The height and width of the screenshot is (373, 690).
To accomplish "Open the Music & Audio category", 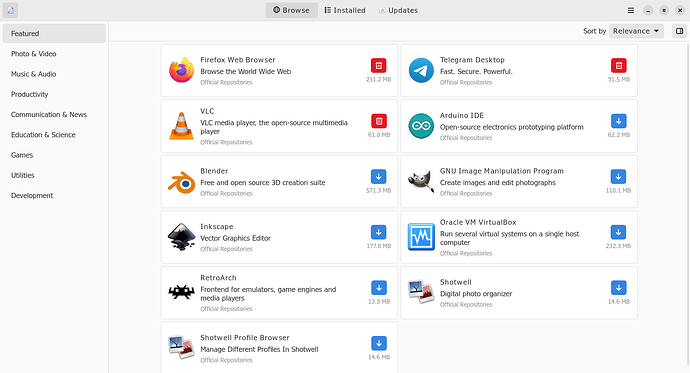I will 54,74.
